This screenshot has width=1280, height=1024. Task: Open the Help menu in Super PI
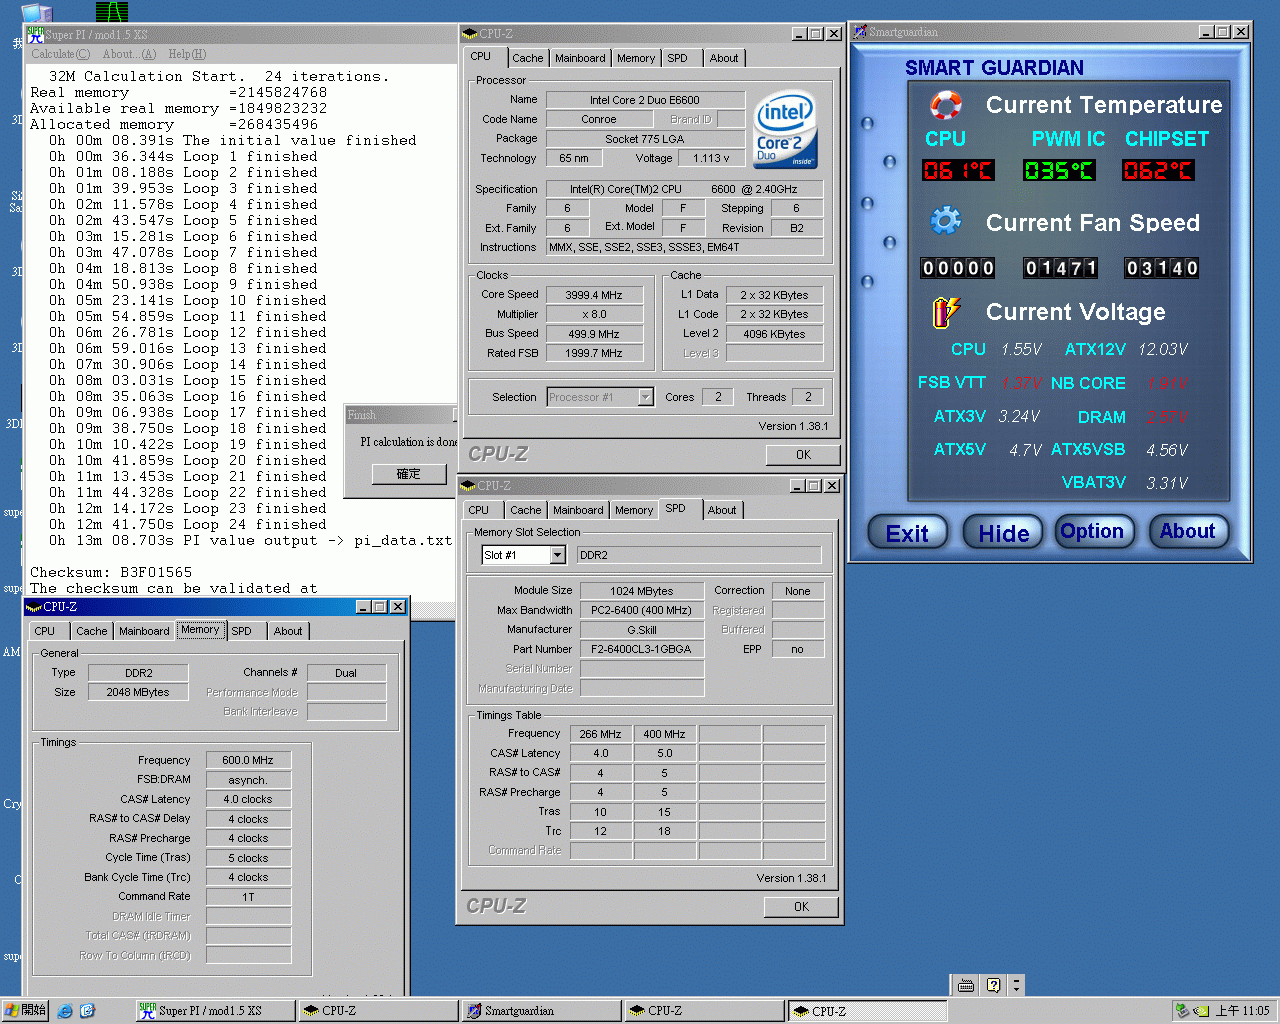(187, 54)
